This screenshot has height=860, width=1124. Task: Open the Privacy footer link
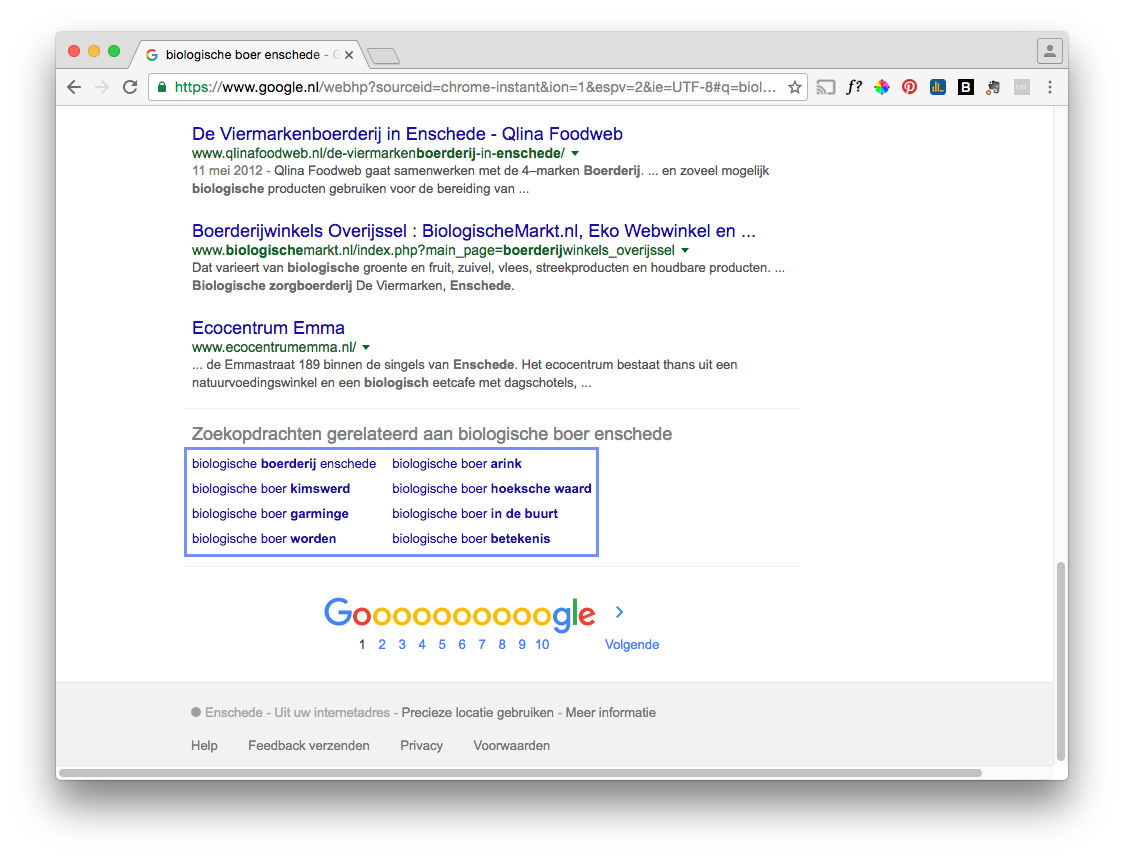point(422,745)
